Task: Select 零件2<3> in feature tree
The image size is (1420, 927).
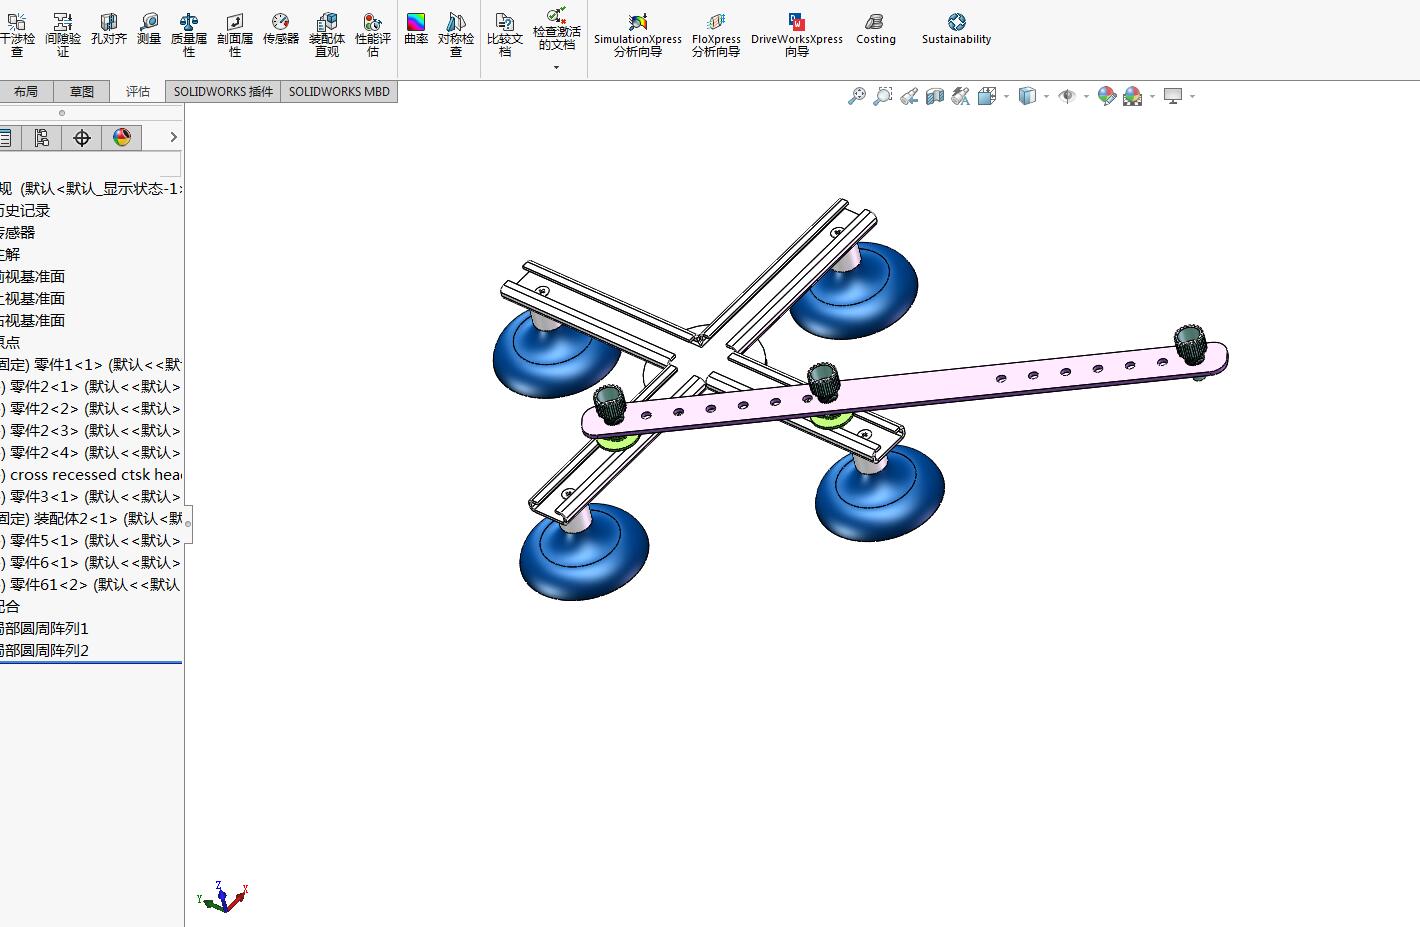Action: point(91,431)
